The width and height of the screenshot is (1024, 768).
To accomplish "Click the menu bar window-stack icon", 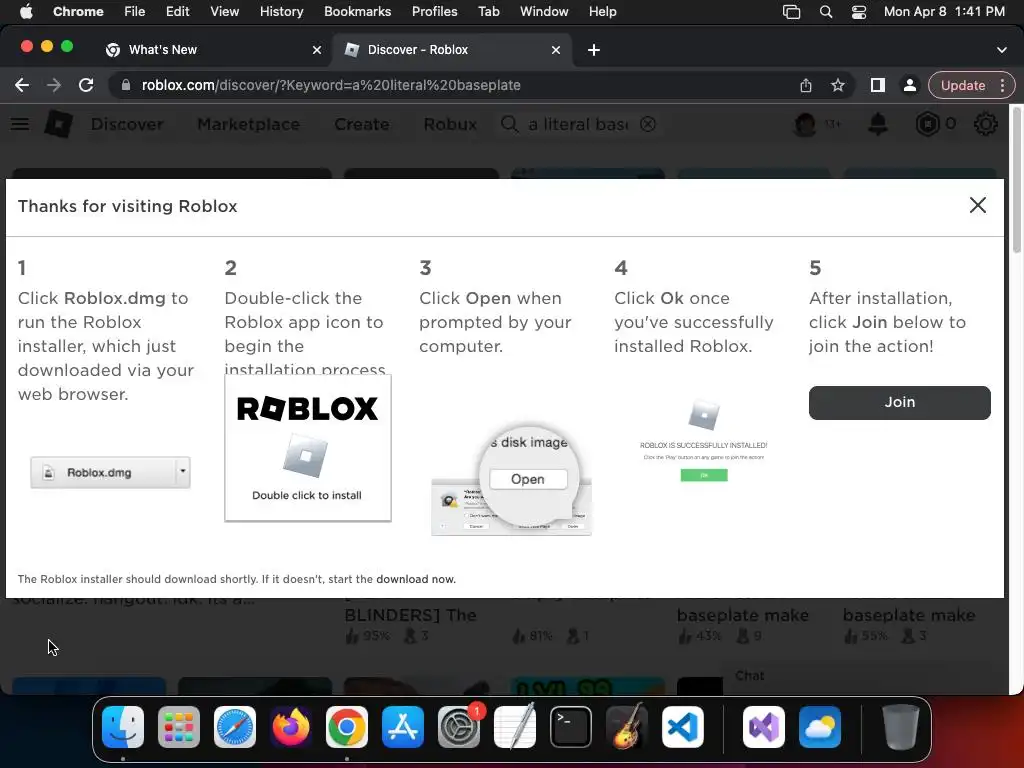I will pyautogui.click(x=791, y=12).
